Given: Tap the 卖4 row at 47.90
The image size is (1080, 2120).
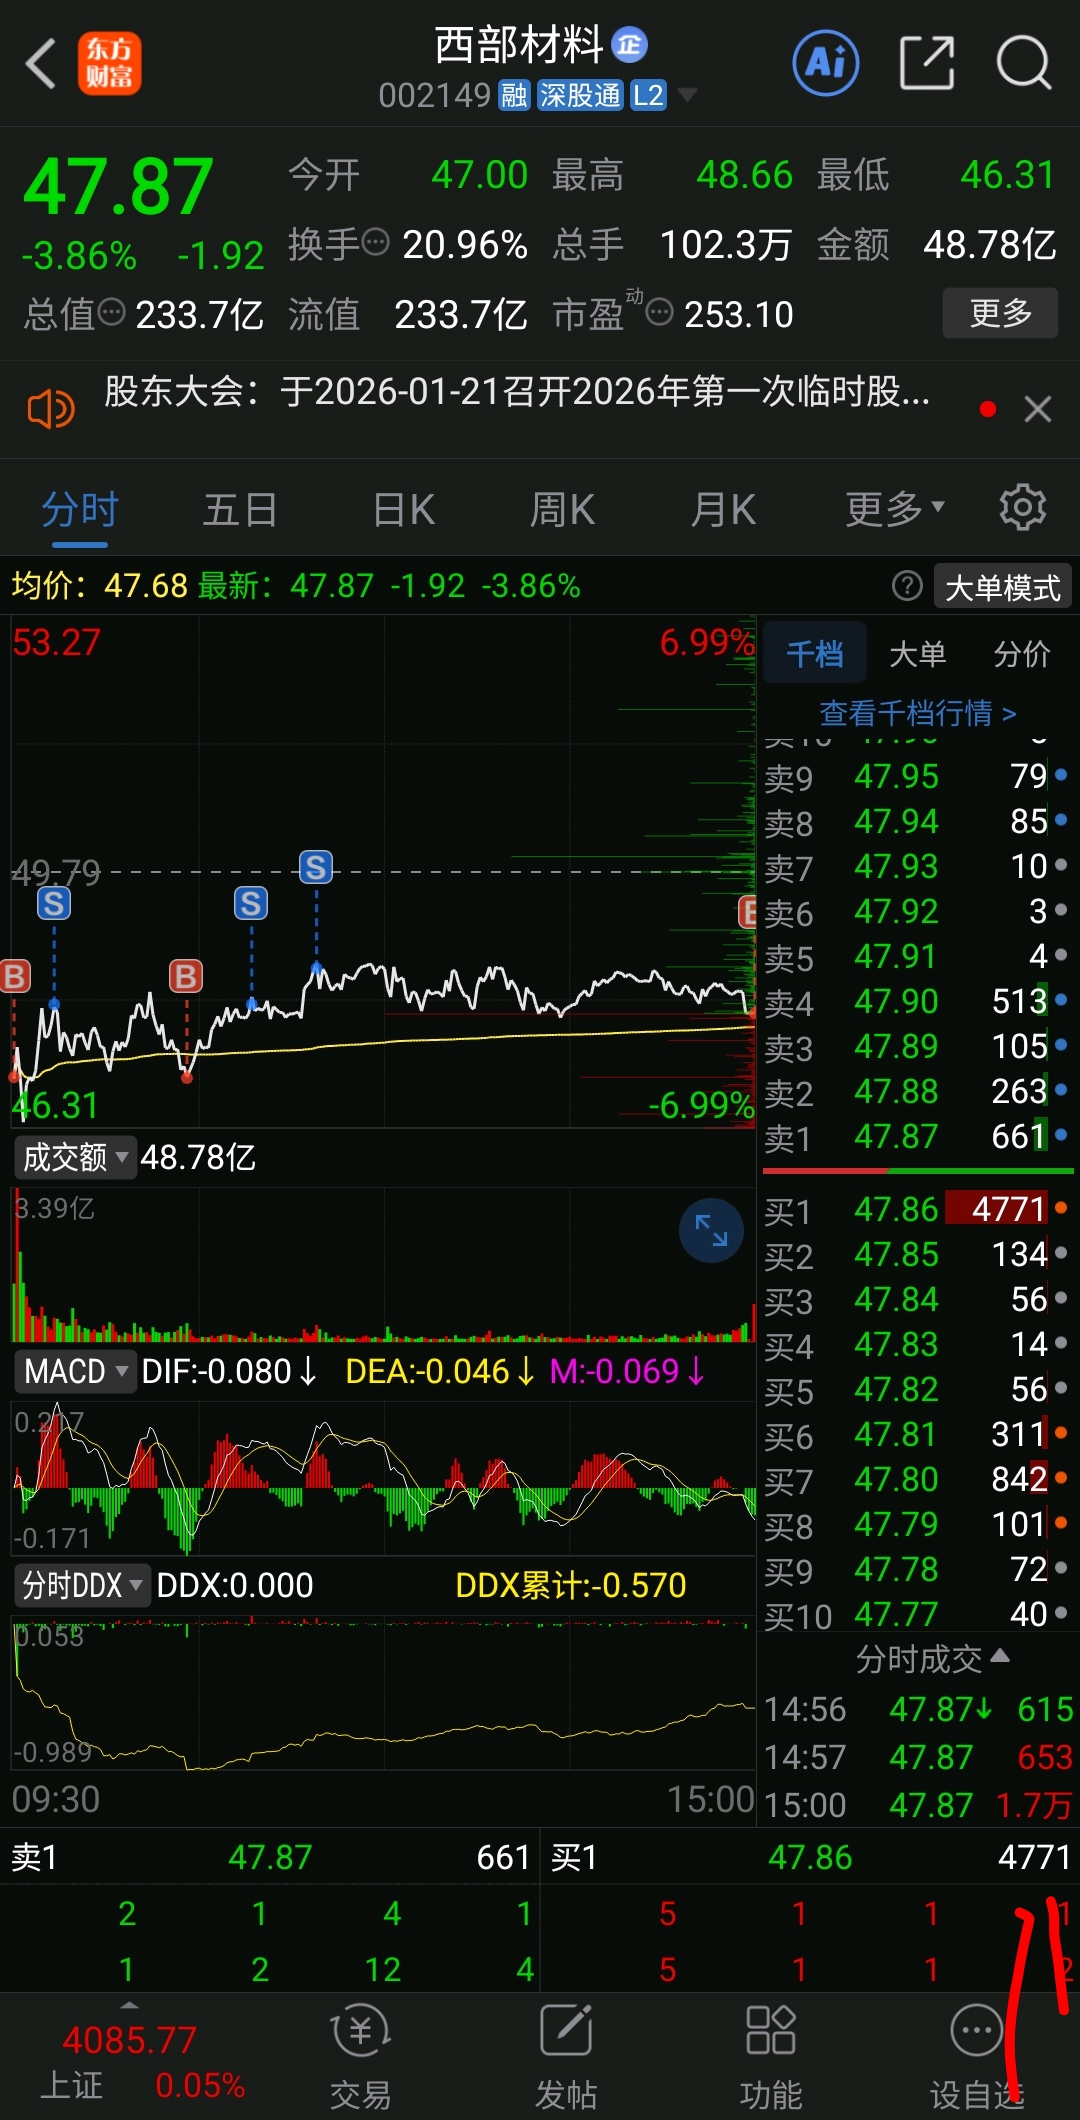Looking at the screenshot, I should pyautogui.click(x=917, y=1001).
